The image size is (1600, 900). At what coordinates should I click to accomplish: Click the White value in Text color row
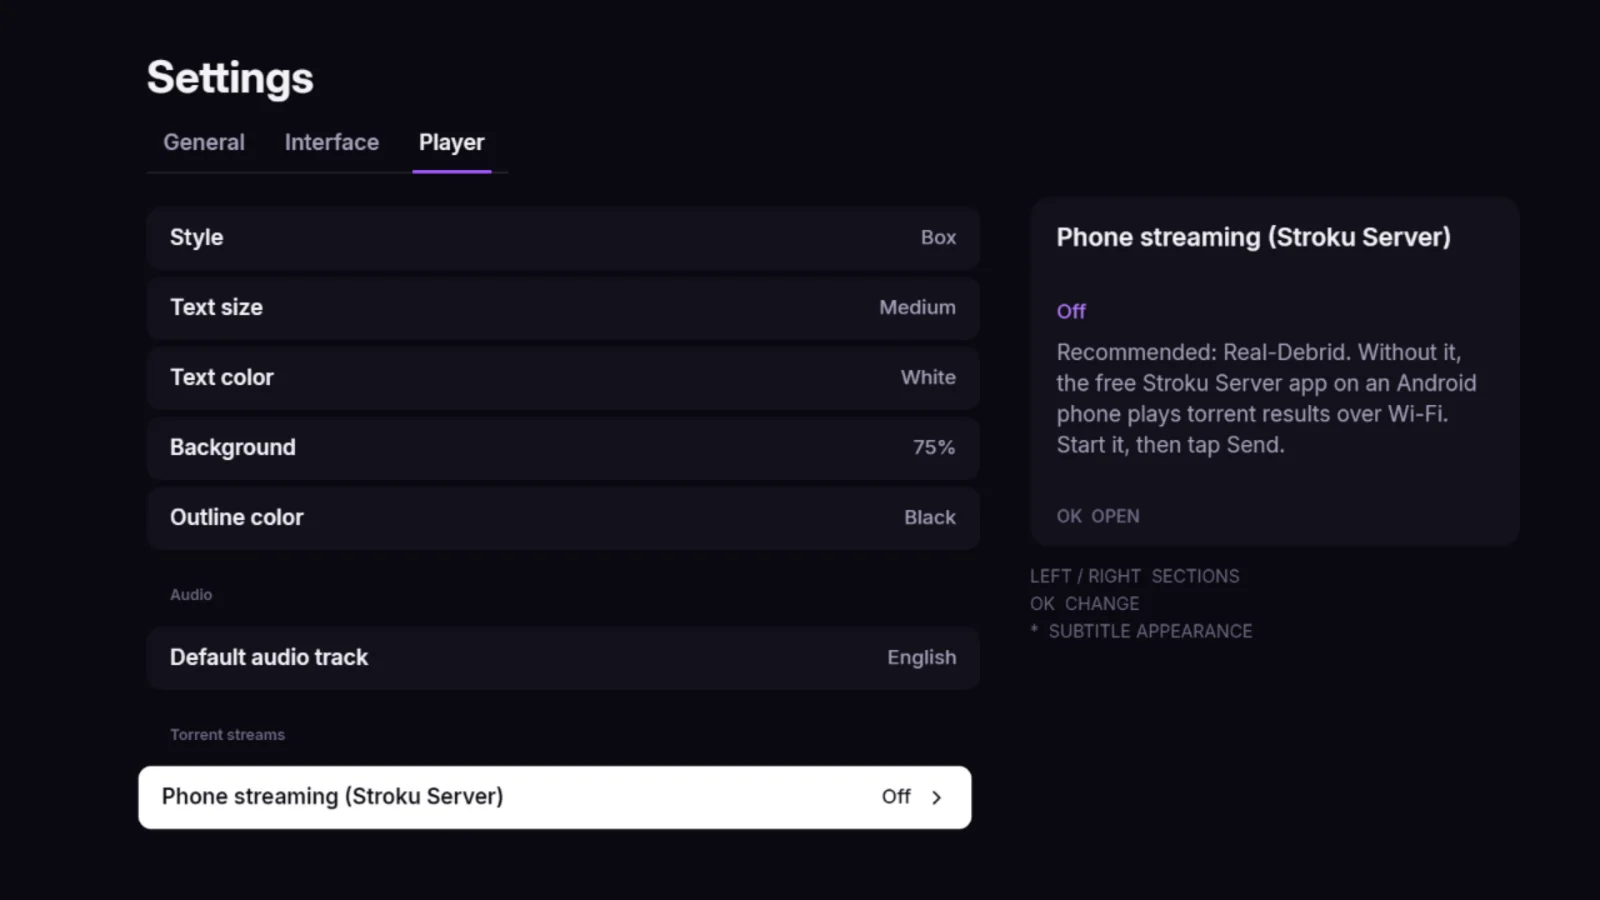(x=928, y=378)
